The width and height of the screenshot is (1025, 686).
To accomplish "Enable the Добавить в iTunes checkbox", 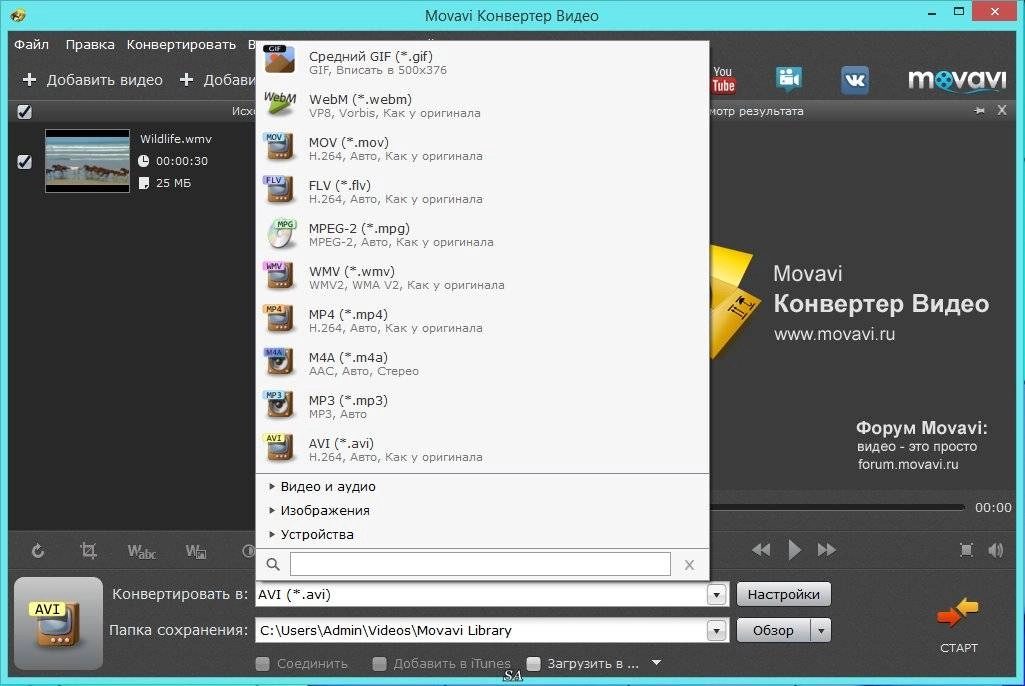I will tap(379, 664).
